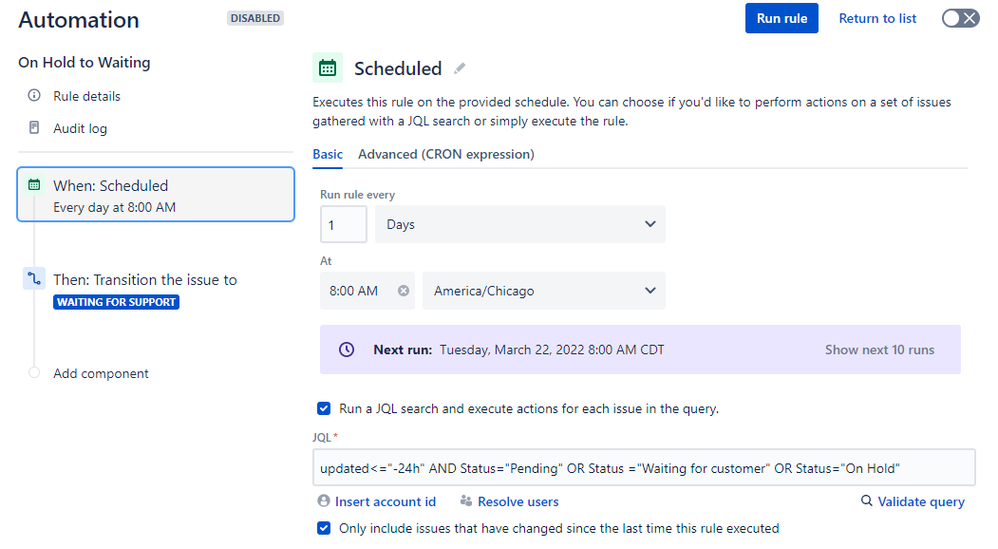Image resolution: width=998 pixels, height=549 pixels.
Task: Click the Rule details info icon
Action: 34,95
